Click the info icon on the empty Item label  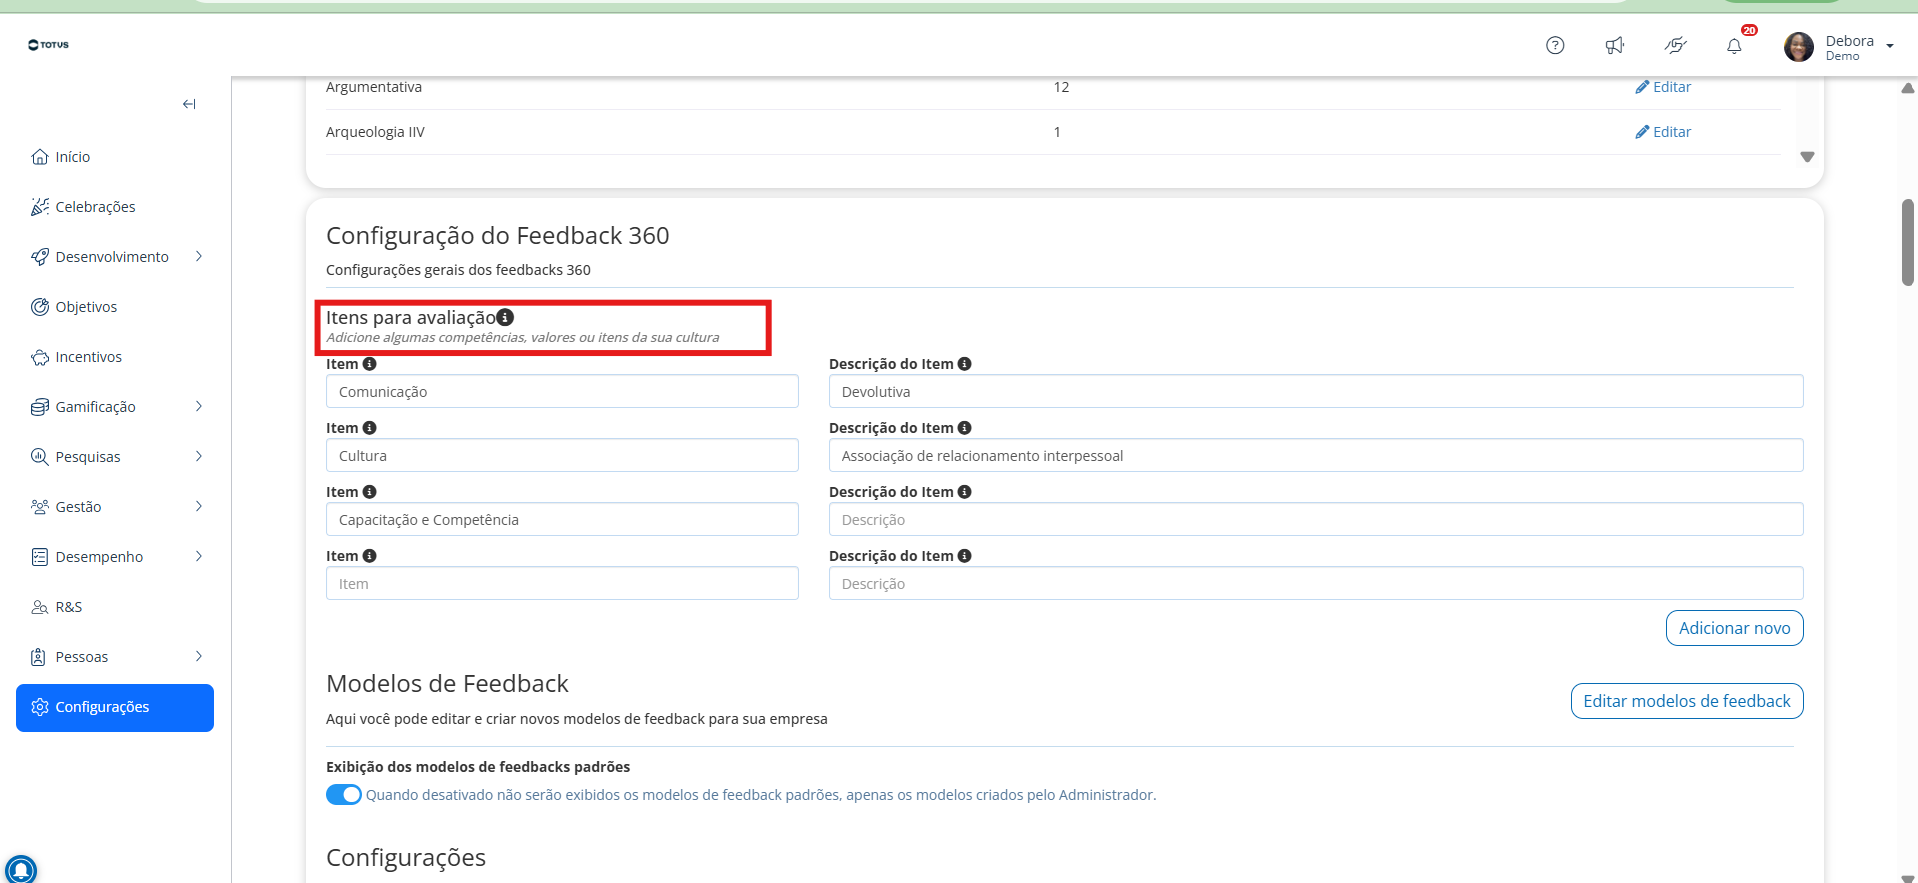coord(369,556)
